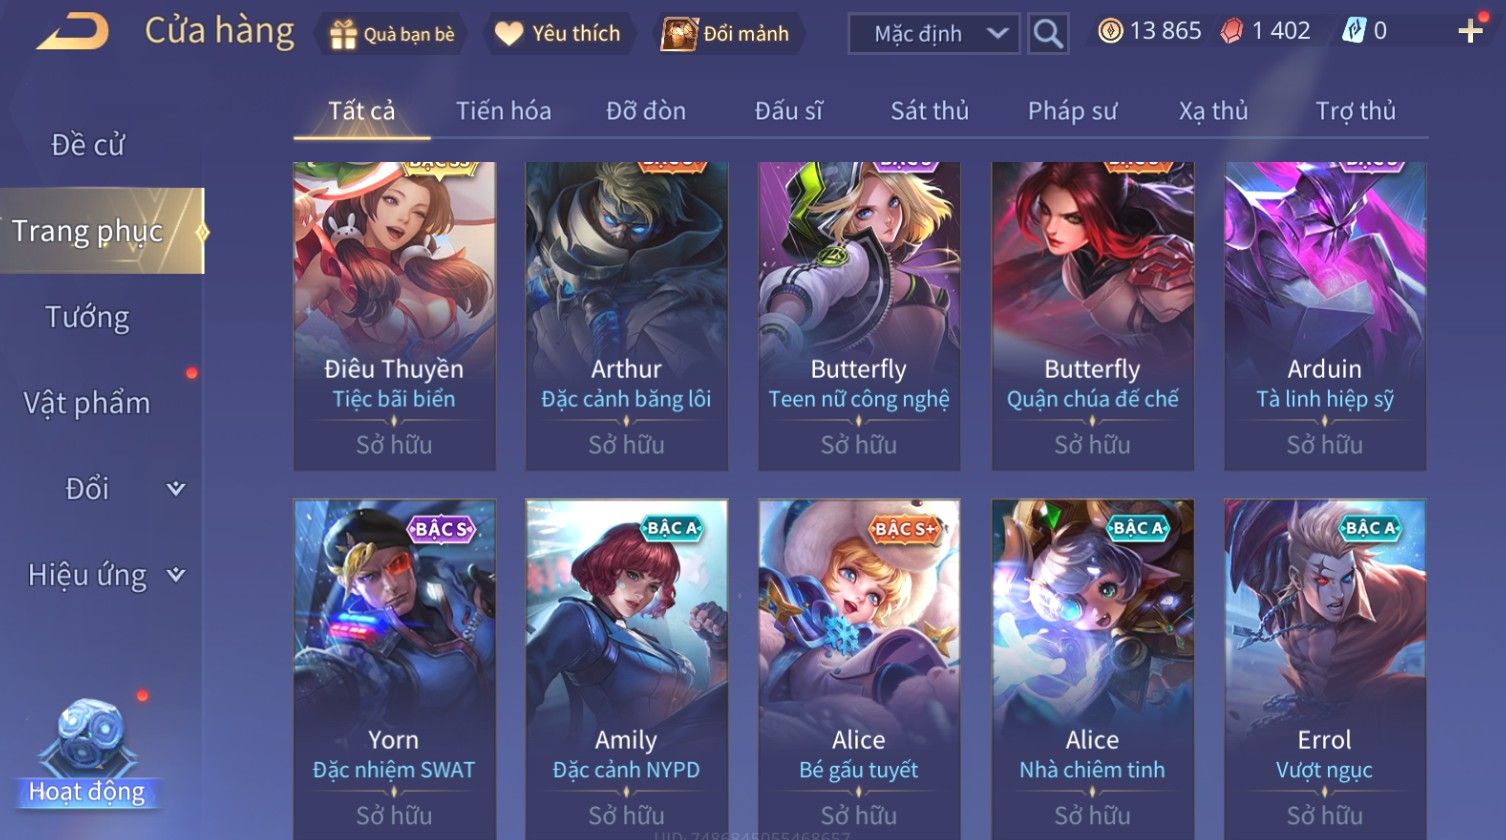
Task: Tap the red ruby currency icon
Action: tap(1232, 31)
